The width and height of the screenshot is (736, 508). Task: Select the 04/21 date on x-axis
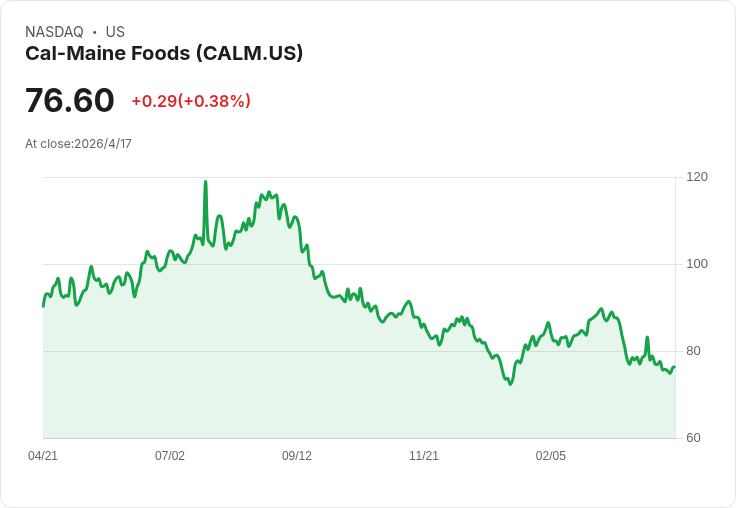[x=43, y=456]
